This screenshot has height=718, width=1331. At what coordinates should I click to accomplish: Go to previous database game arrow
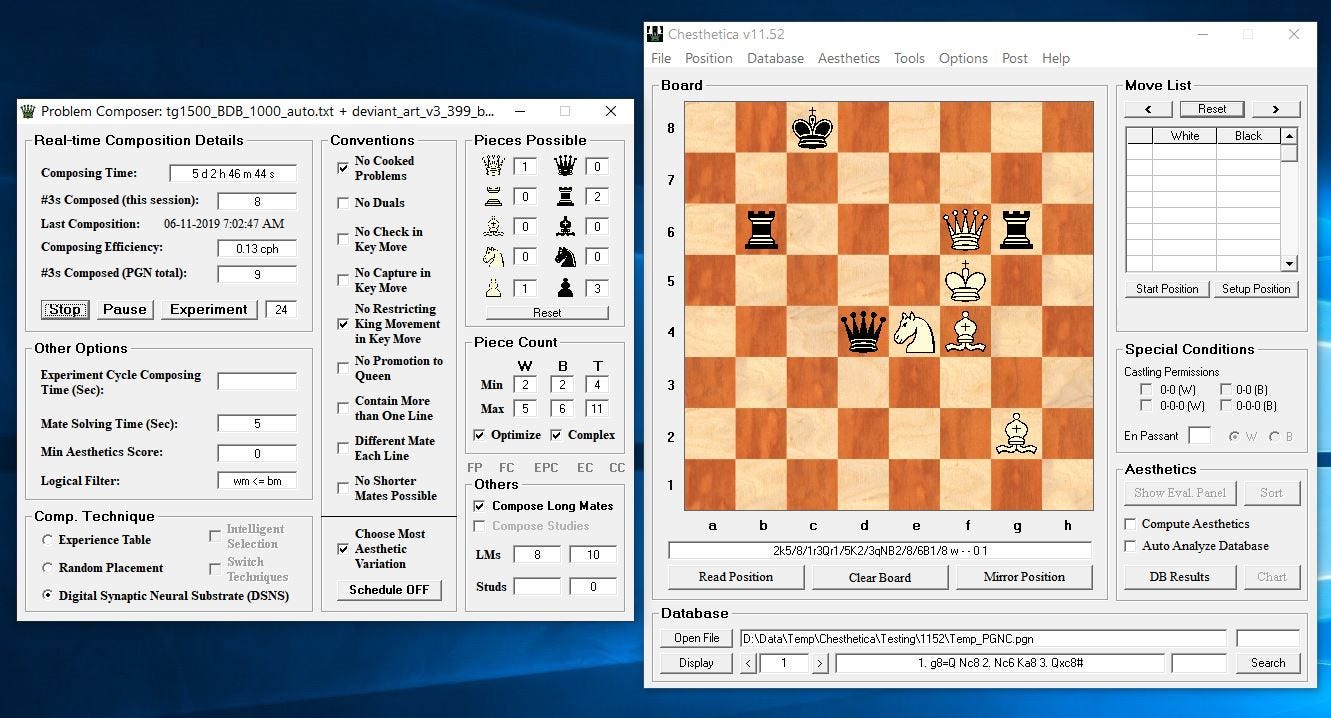click(x=749, y=663)
